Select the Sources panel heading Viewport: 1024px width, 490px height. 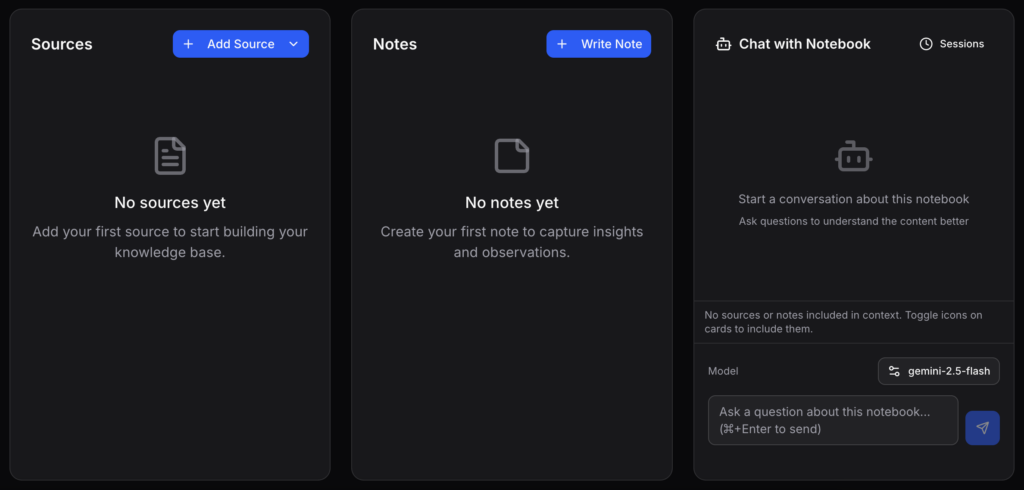coord(62,44)
